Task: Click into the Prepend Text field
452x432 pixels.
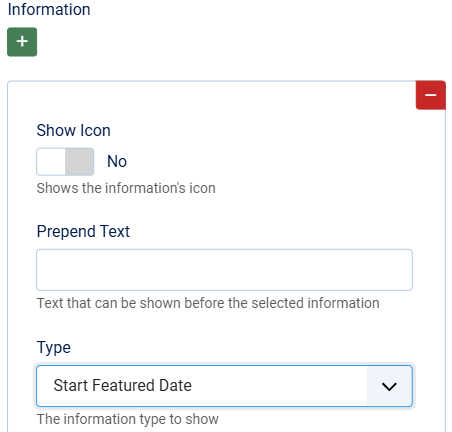Action: pos(224,270)
